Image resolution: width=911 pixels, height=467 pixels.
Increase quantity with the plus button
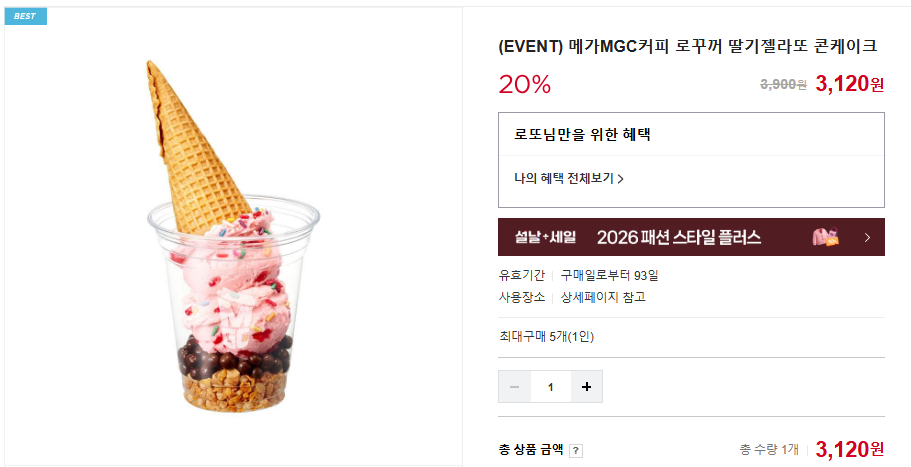pyautogui.click(x=586, y=387)
